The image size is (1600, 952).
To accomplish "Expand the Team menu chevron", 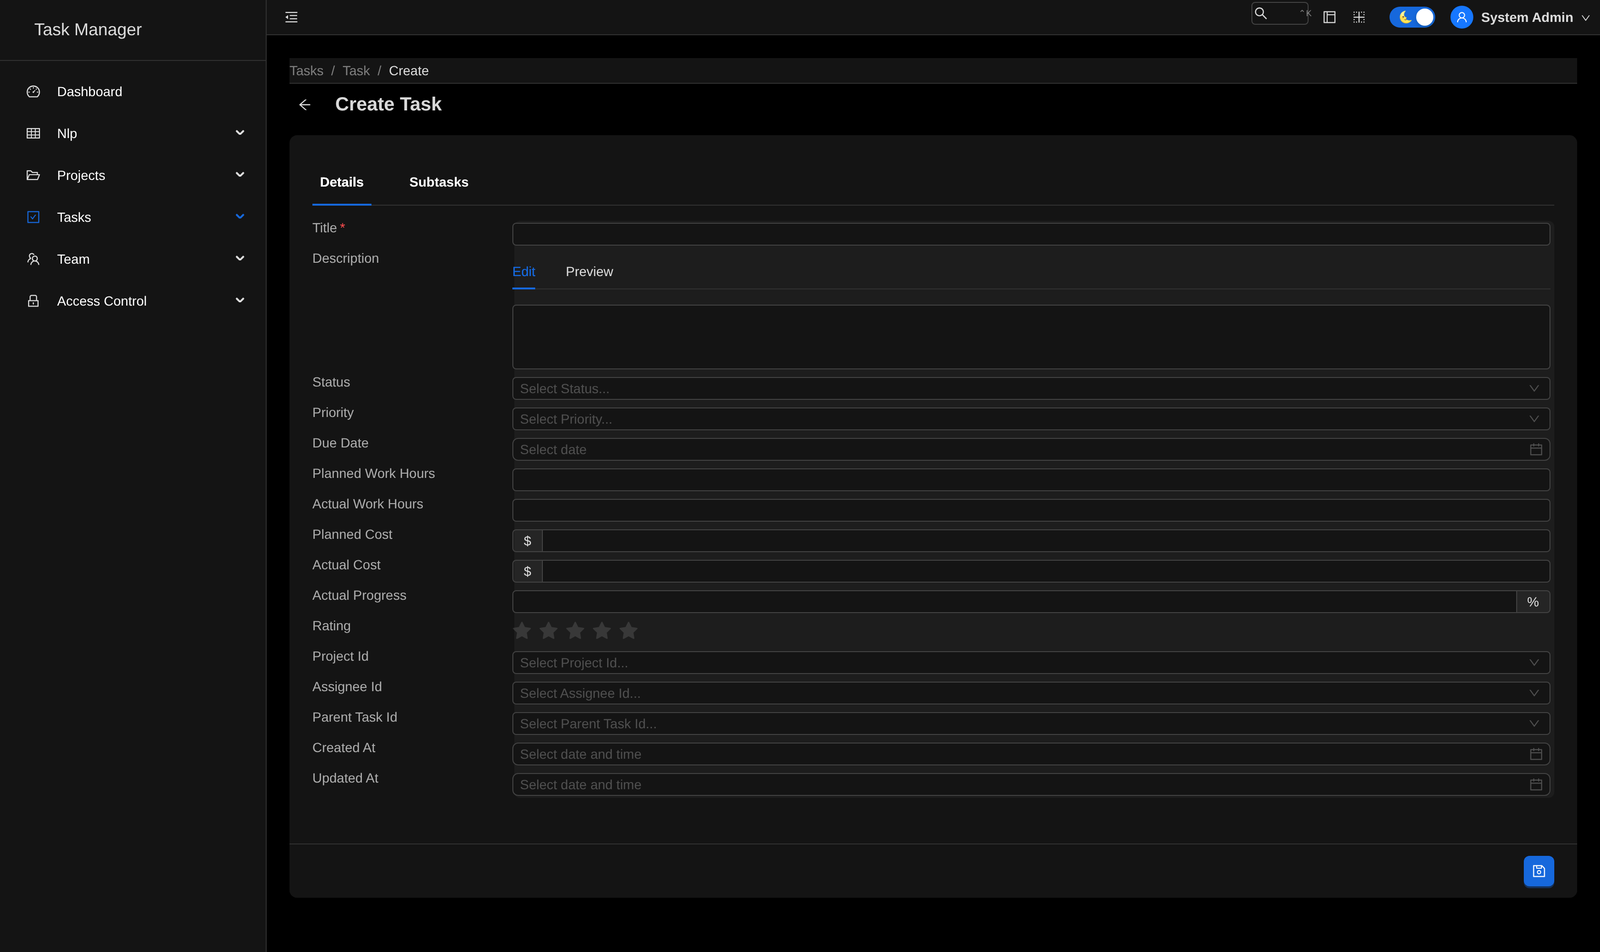I will coord(240,259).
